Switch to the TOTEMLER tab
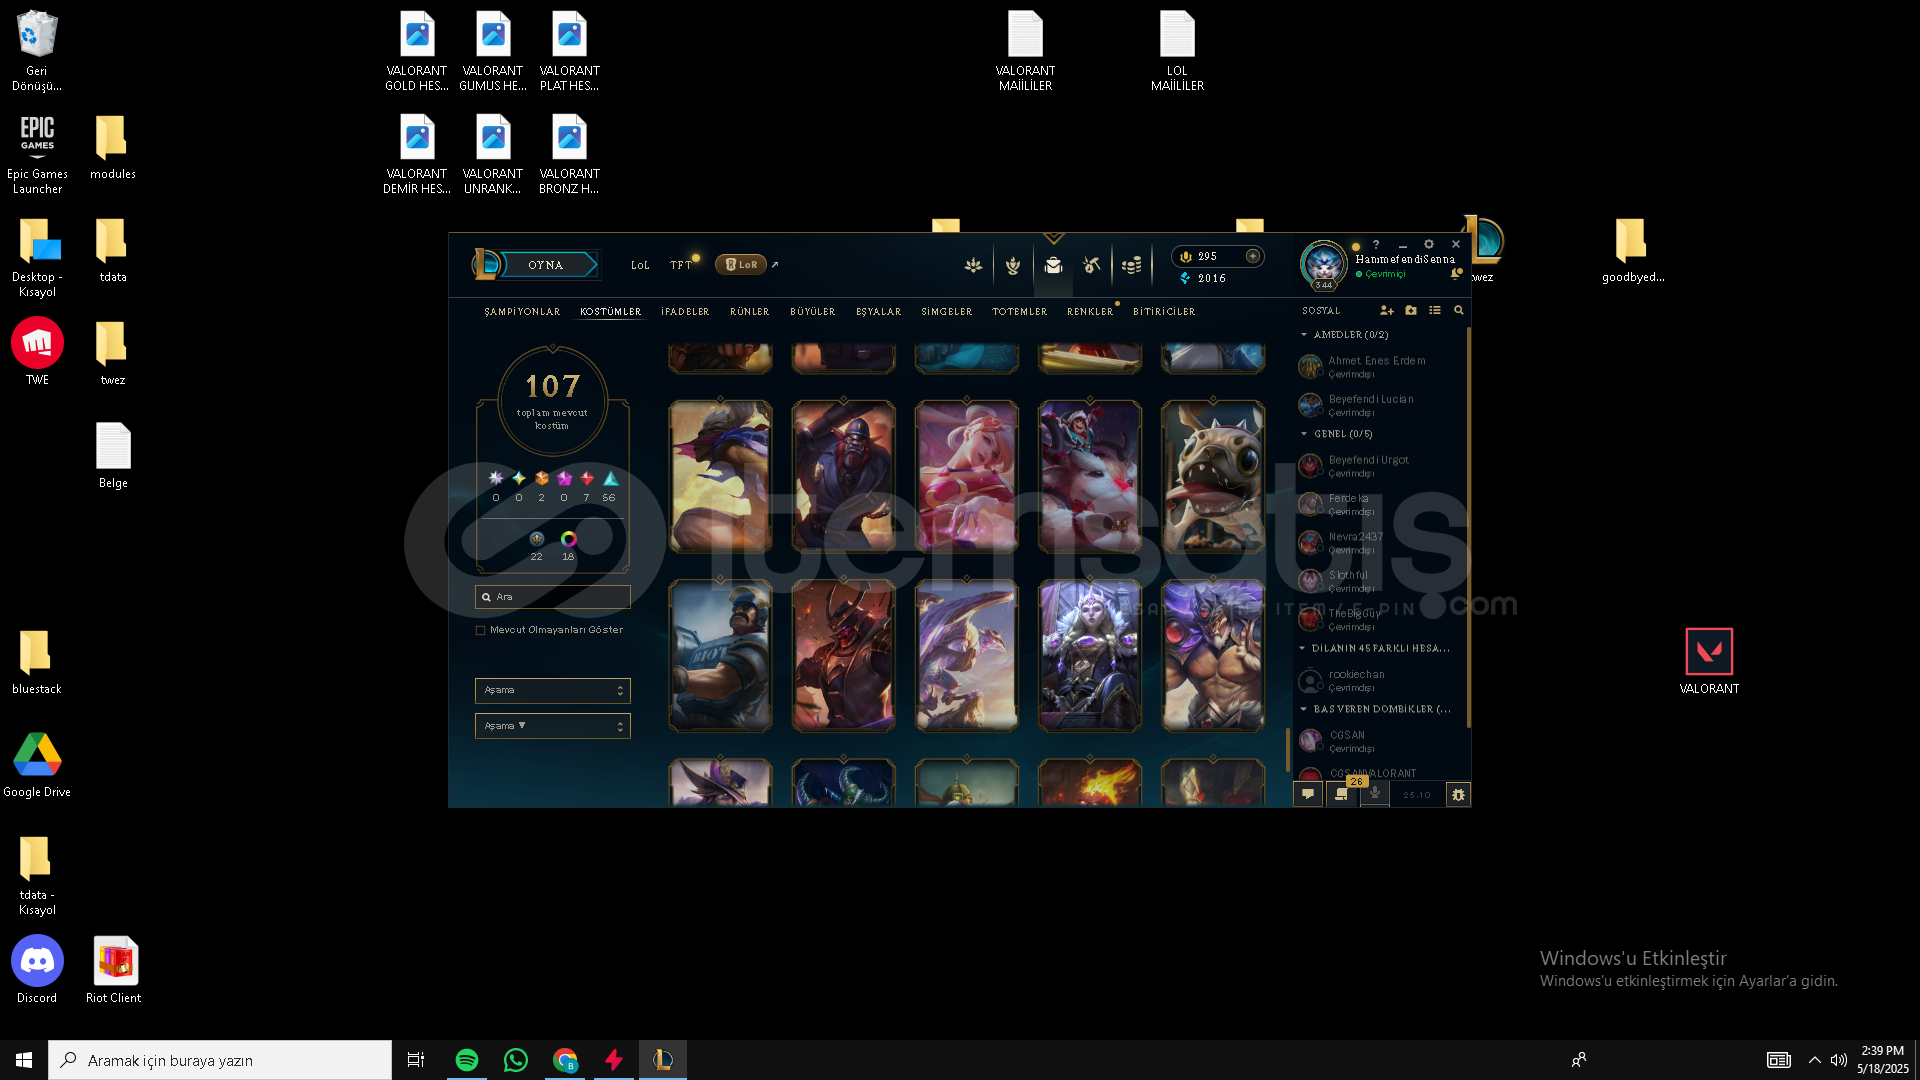 point(1019,312)
